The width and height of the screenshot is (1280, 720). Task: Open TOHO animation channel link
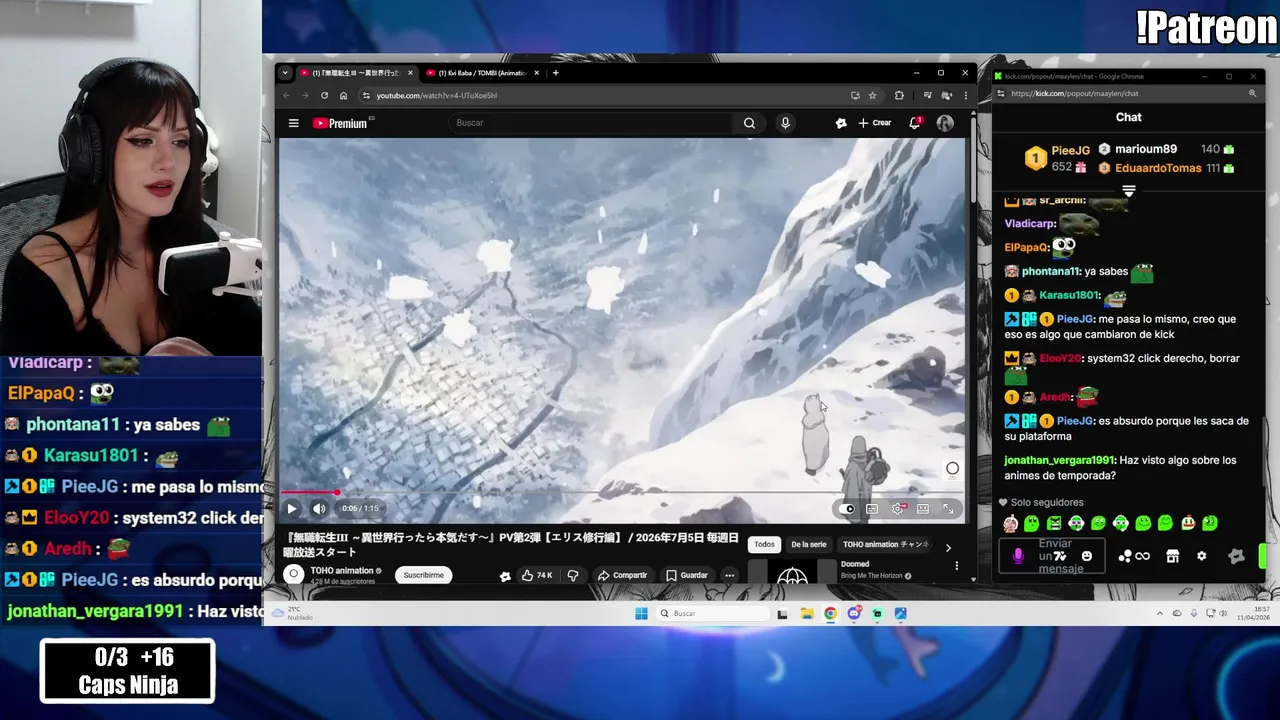pos(342,571)
